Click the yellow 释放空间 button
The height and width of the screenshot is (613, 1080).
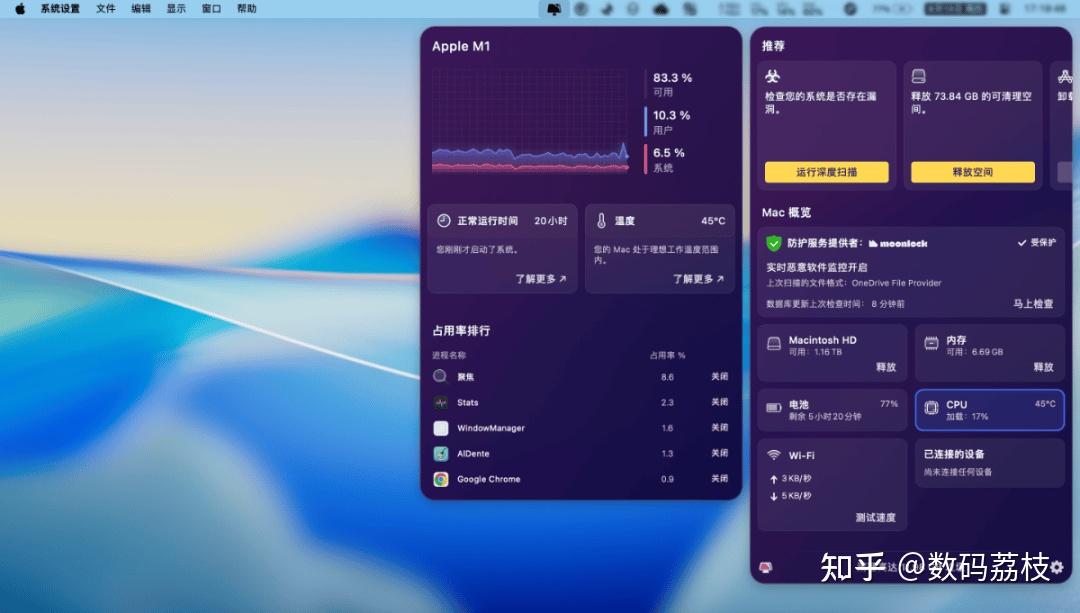(x=973, y=172)
